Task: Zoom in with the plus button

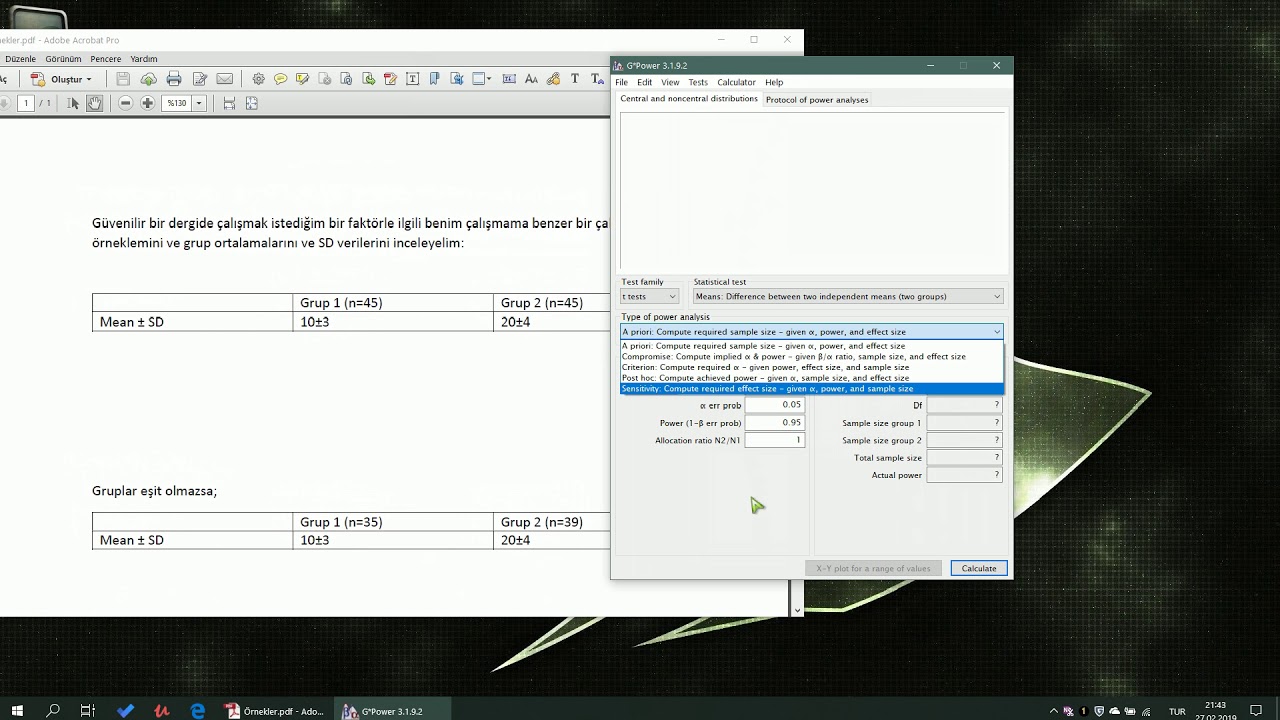Action: [147, 103]
